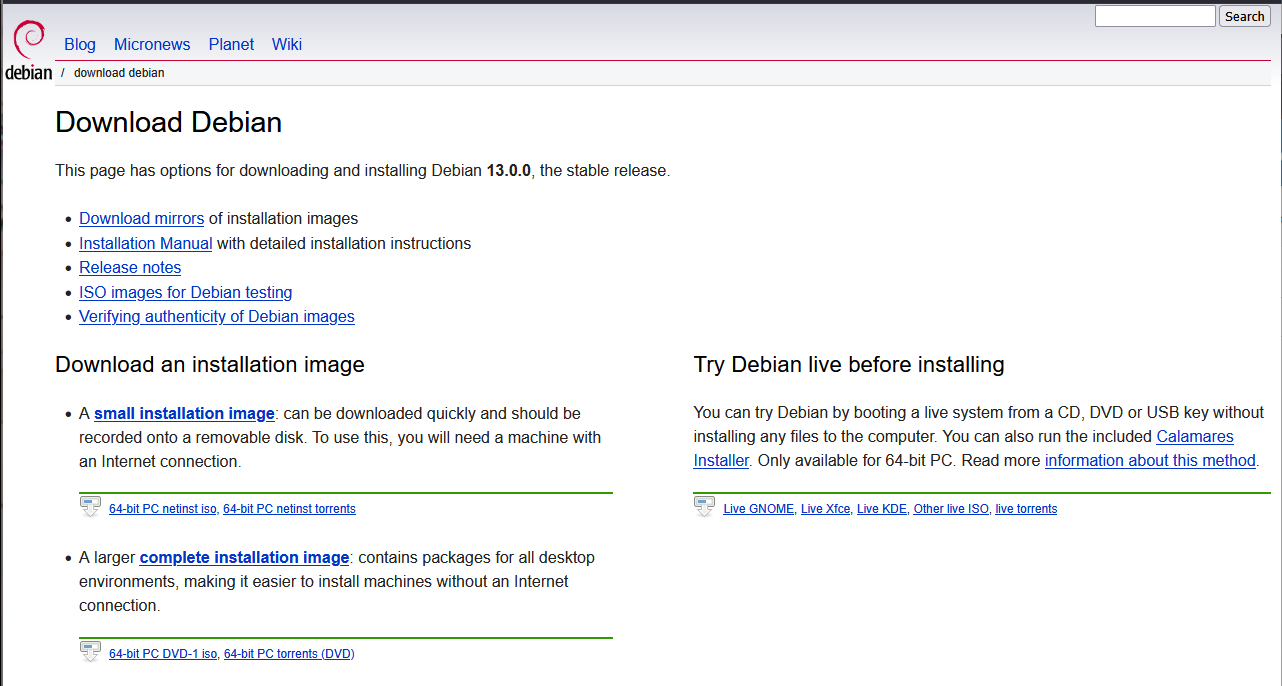Open the live torrents link
The image size is (1282, 686).
click(x=1026, y=509)
